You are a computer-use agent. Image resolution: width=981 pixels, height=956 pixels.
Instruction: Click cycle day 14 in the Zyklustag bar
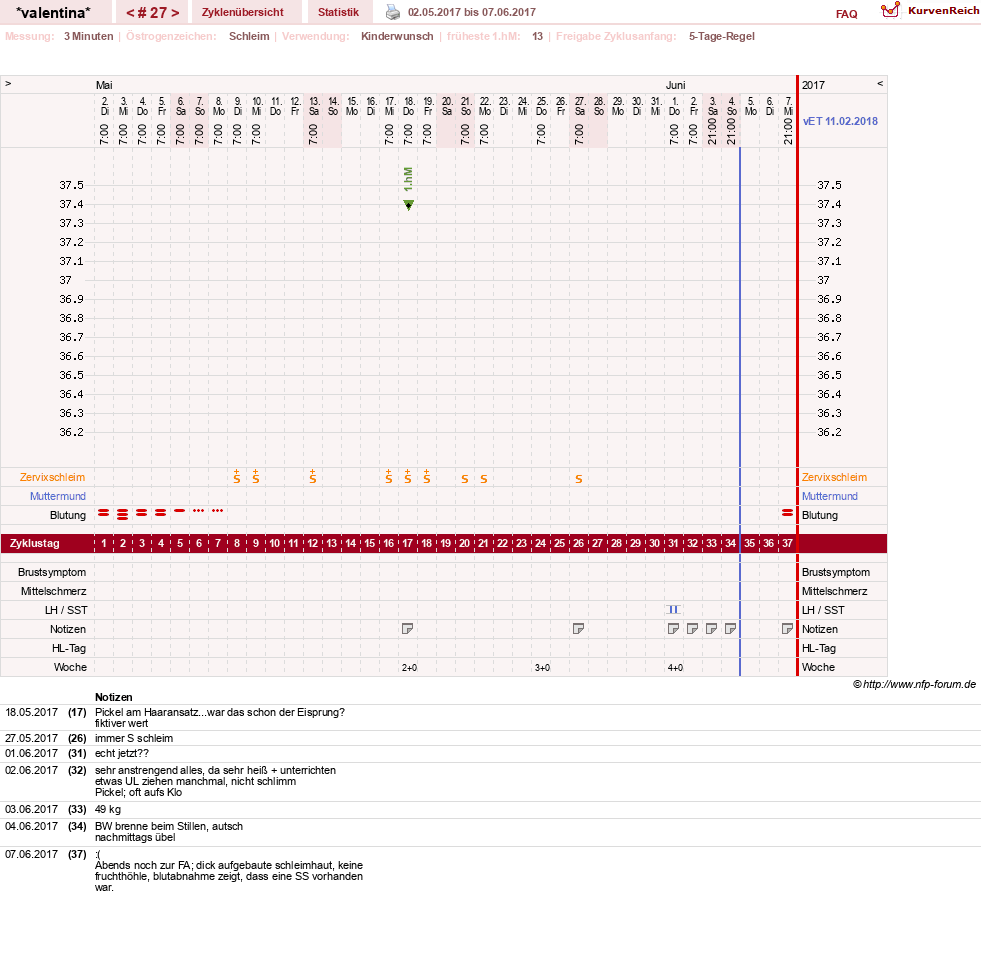click(x=350, y=543)
